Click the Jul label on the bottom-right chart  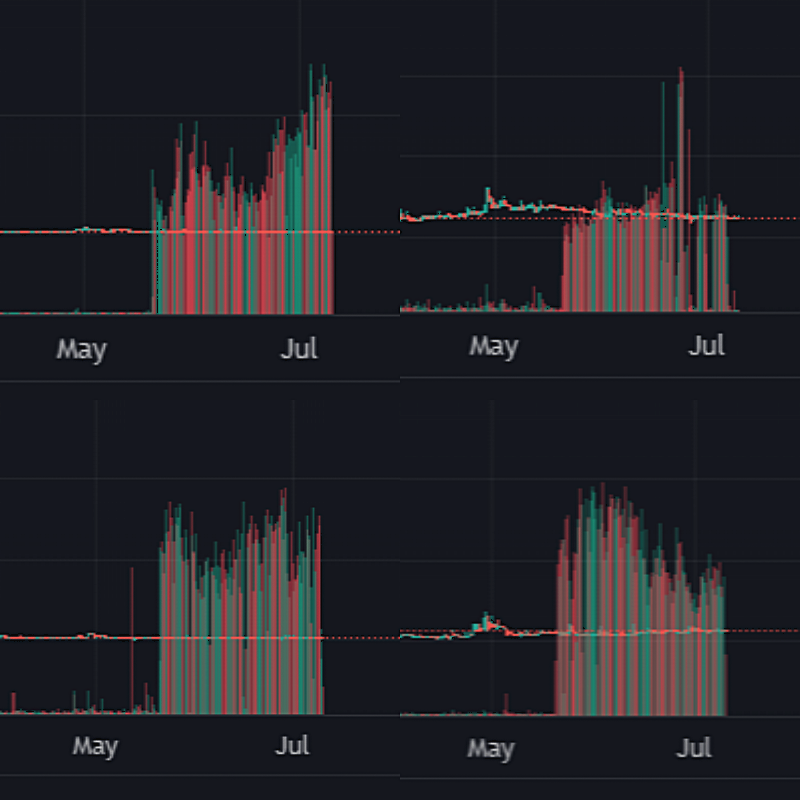click(x=694, y=748)
